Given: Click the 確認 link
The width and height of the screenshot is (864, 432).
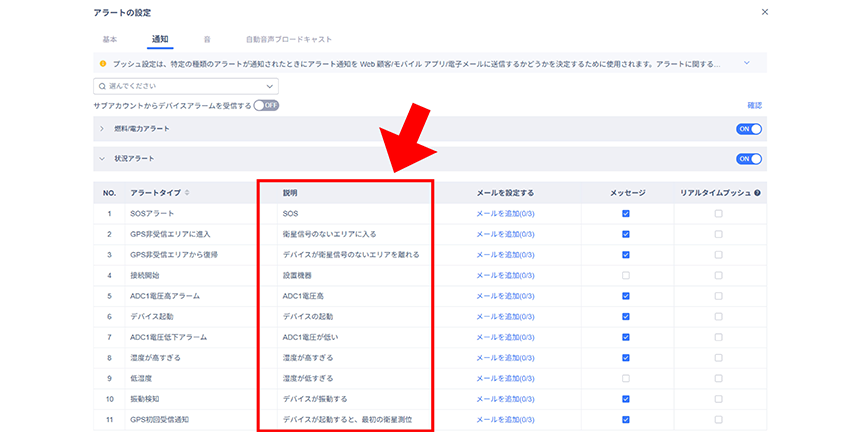Looking at the screenshot, I should point(754,105).
